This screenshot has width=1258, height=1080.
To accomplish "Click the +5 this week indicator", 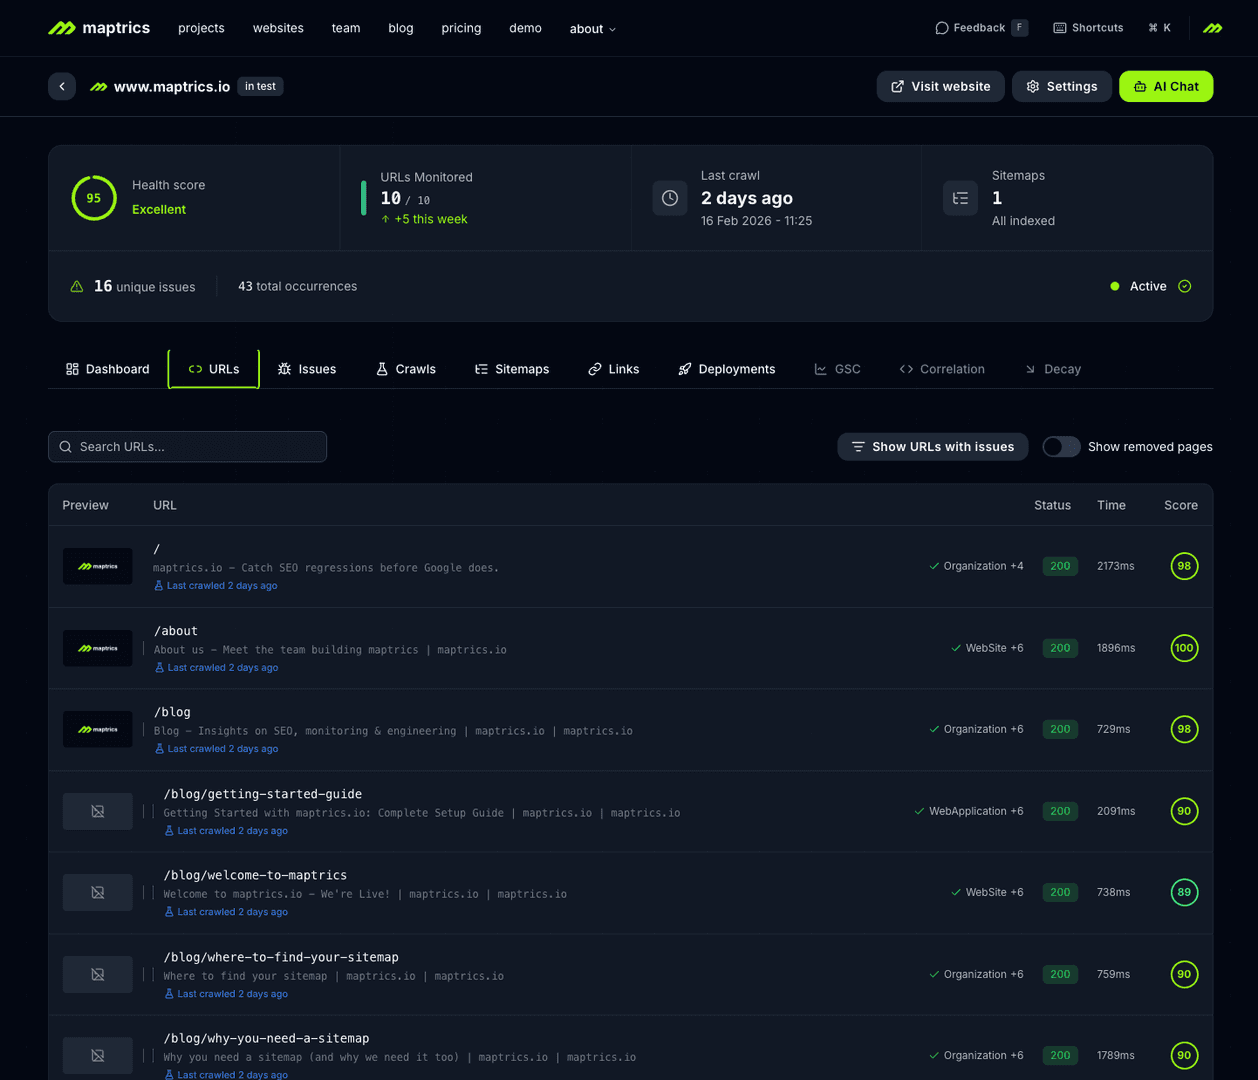I will [x=424, y=219].
